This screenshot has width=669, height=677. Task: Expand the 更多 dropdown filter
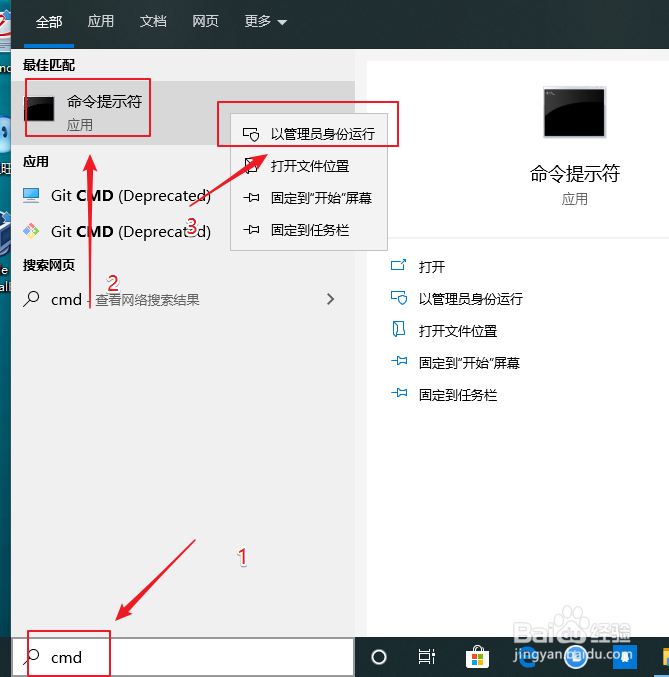[x=265, y=21]
